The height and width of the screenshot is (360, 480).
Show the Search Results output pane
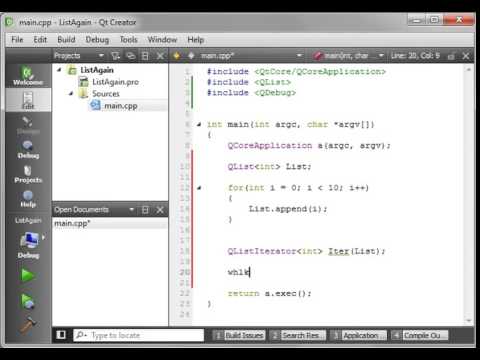(298, 335)
